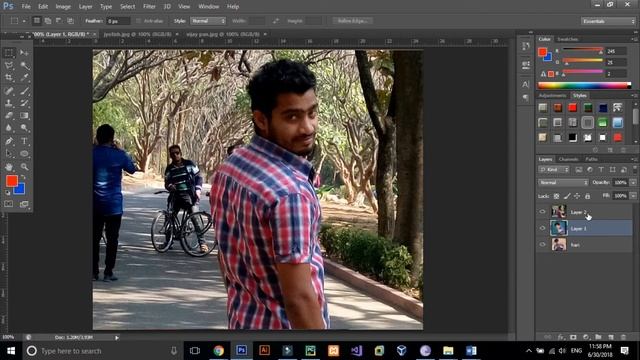The width and height of the screenshot is (640, 360).
Task: Toggle lock all padlock
Action: [x=587, y=196]
